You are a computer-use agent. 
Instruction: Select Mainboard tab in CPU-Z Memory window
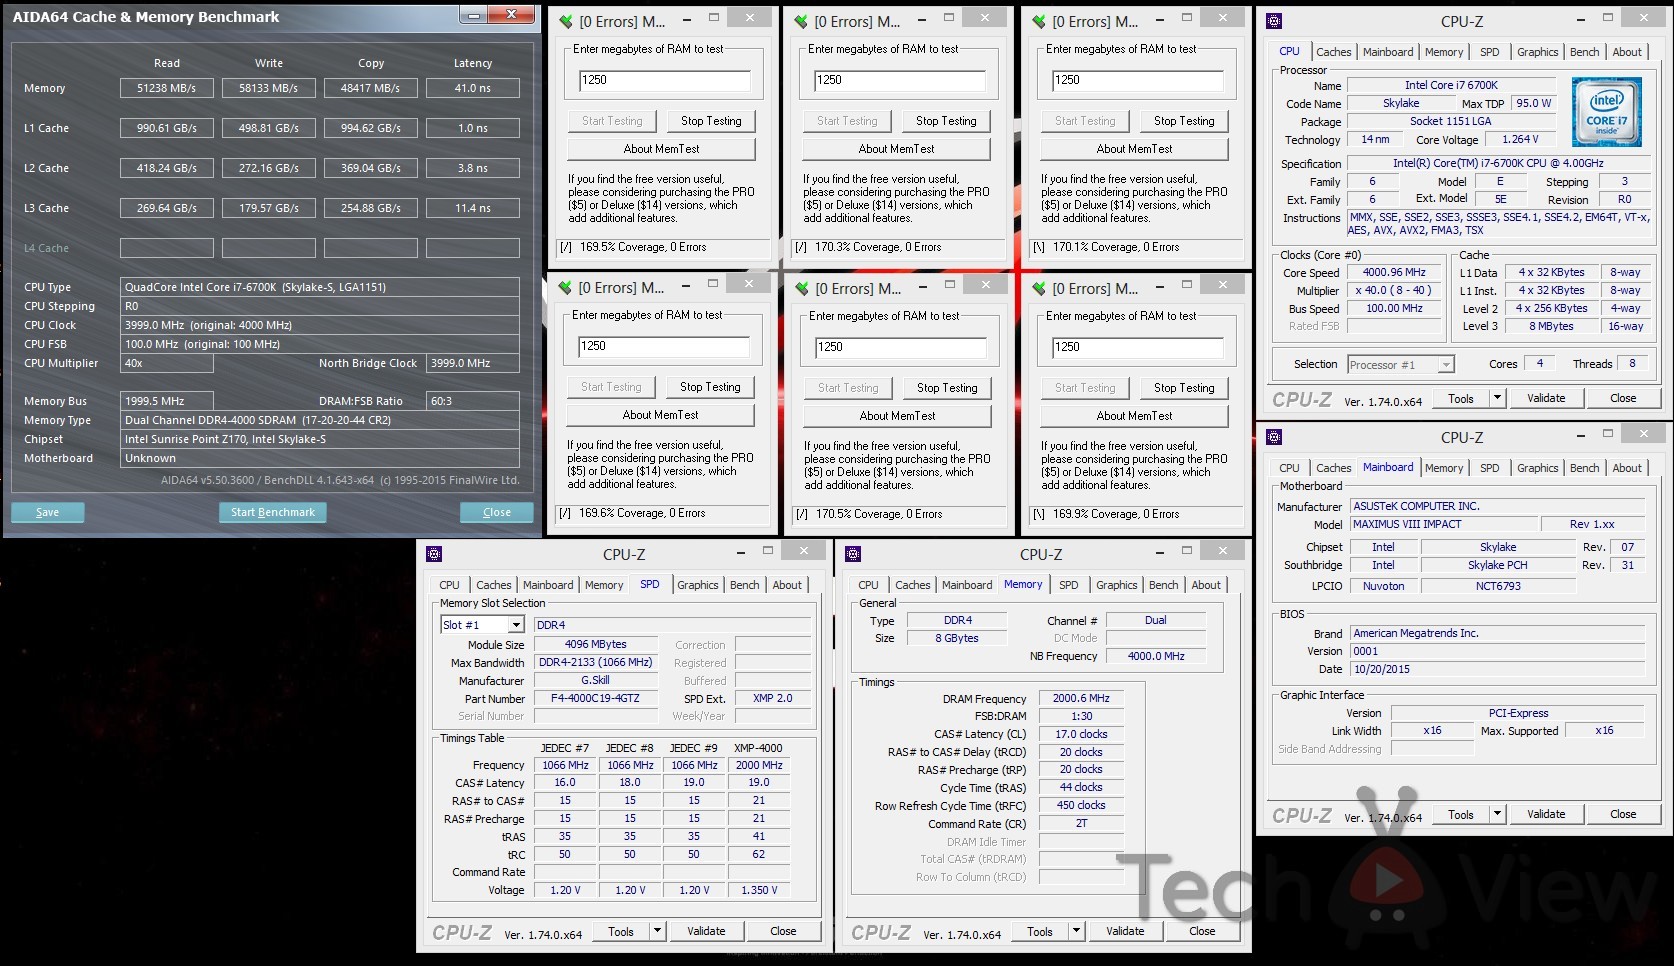[967, 585]
